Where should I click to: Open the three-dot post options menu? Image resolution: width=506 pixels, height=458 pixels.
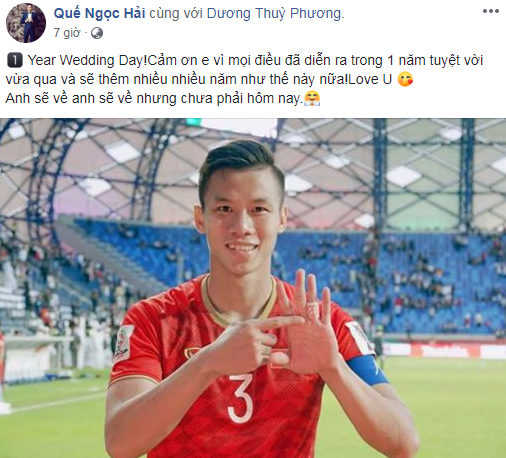(x=491, y=11)
